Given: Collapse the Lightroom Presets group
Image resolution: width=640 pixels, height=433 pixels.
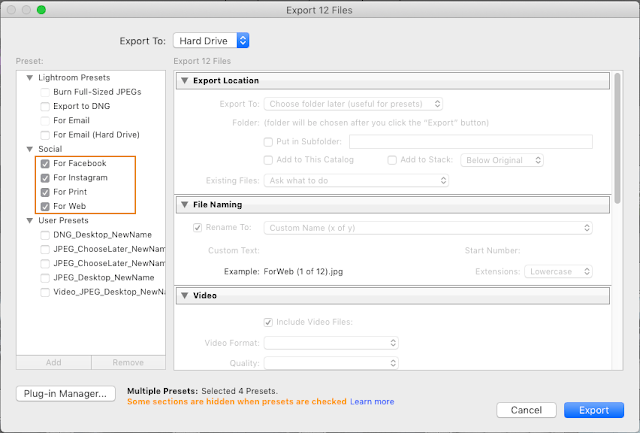Looking at the screenshot, I should (29, 77).
